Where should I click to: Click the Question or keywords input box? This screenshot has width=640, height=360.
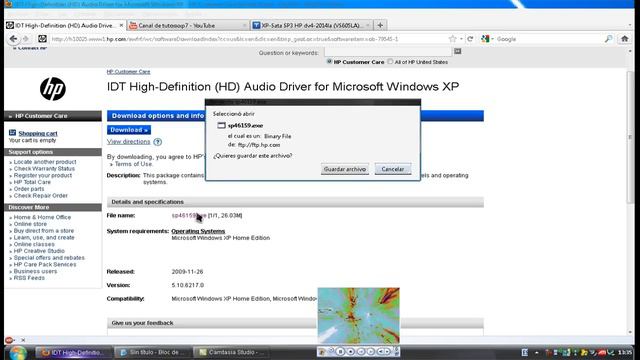pos(388,52)
